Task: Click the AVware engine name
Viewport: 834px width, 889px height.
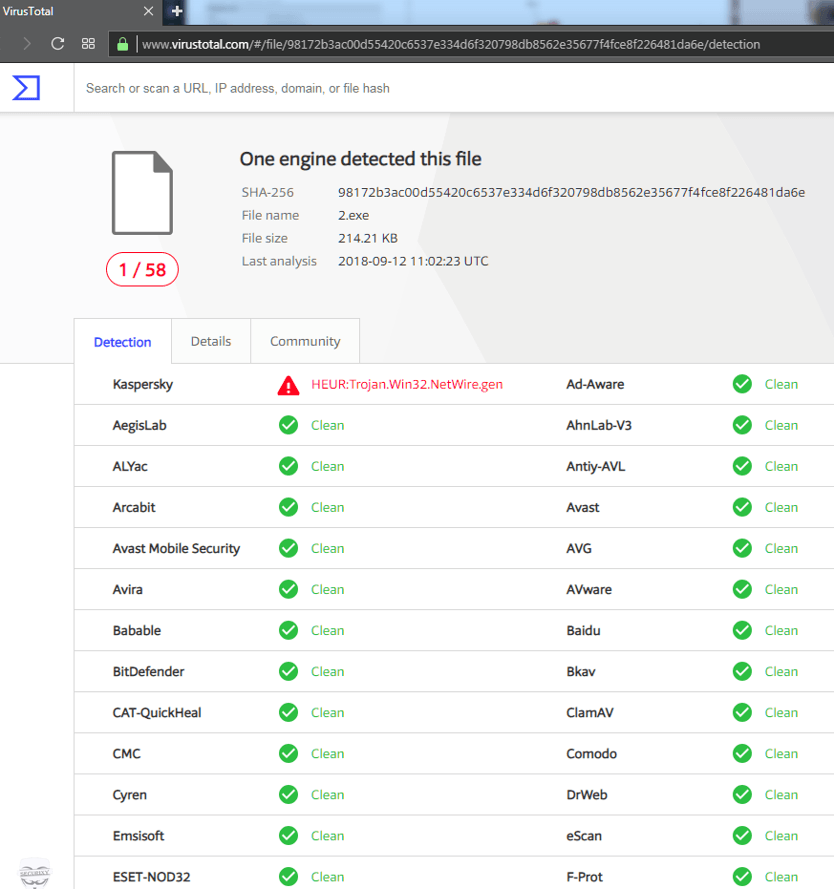Action: (x=589, y=590)
